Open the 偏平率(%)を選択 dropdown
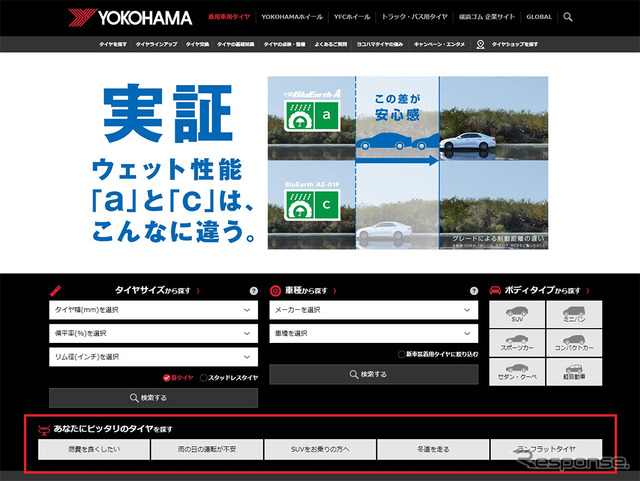Viewport: 640px width, 481px height. (x=153, y=333)
